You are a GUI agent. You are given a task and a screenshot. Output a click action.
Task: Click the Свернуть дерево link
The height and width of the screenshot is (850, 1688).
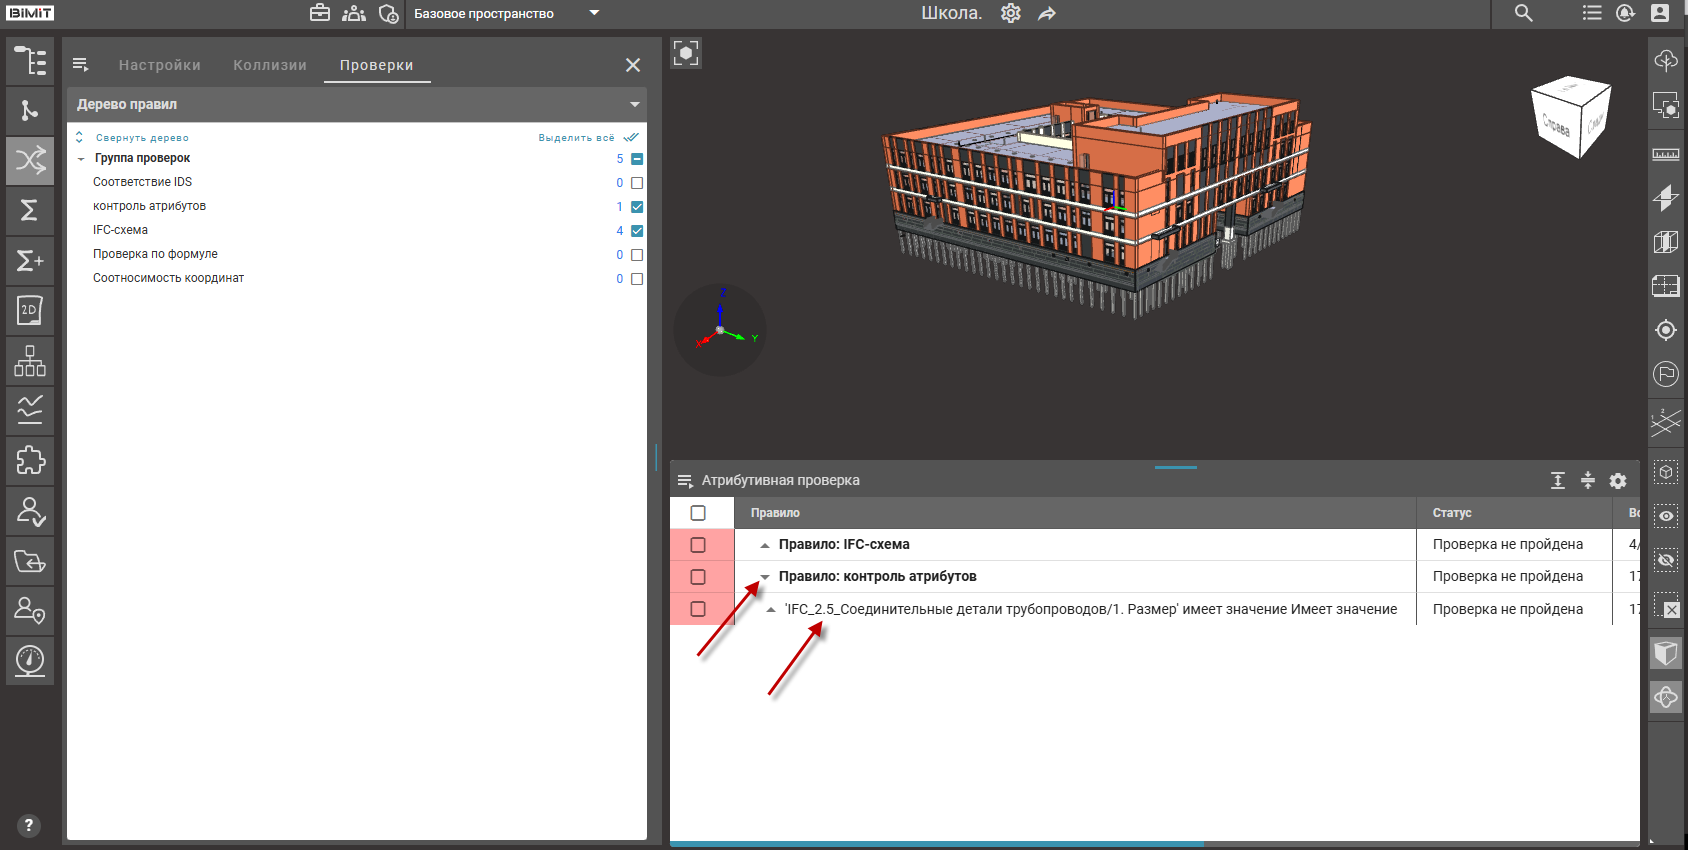click(142, 138)
